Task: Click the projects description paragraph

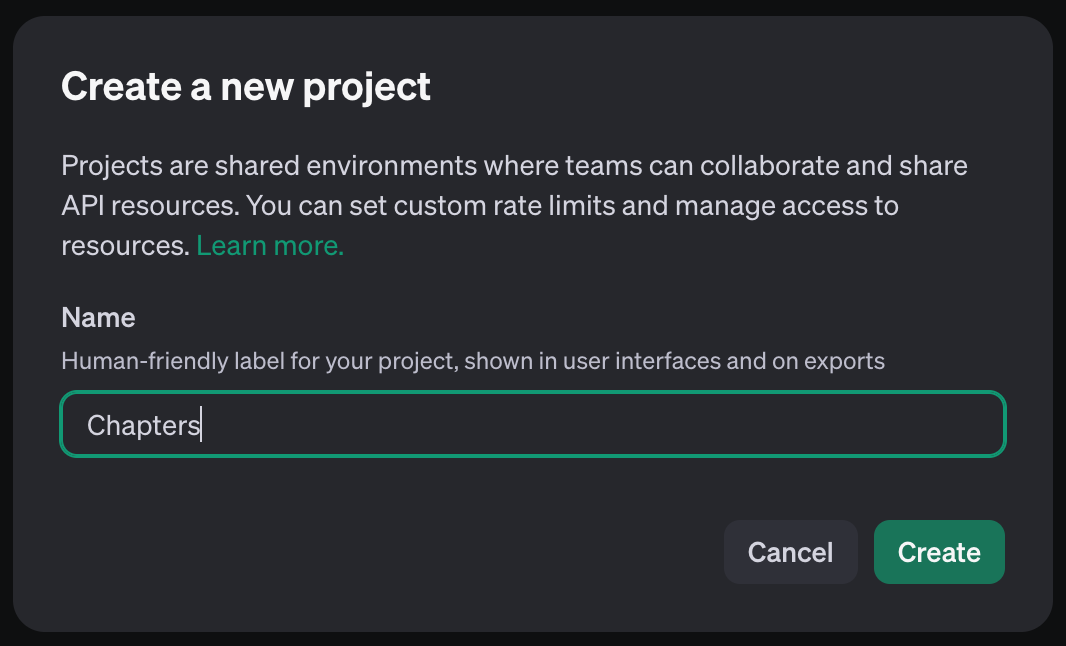Action: click(x=514, y=205)
